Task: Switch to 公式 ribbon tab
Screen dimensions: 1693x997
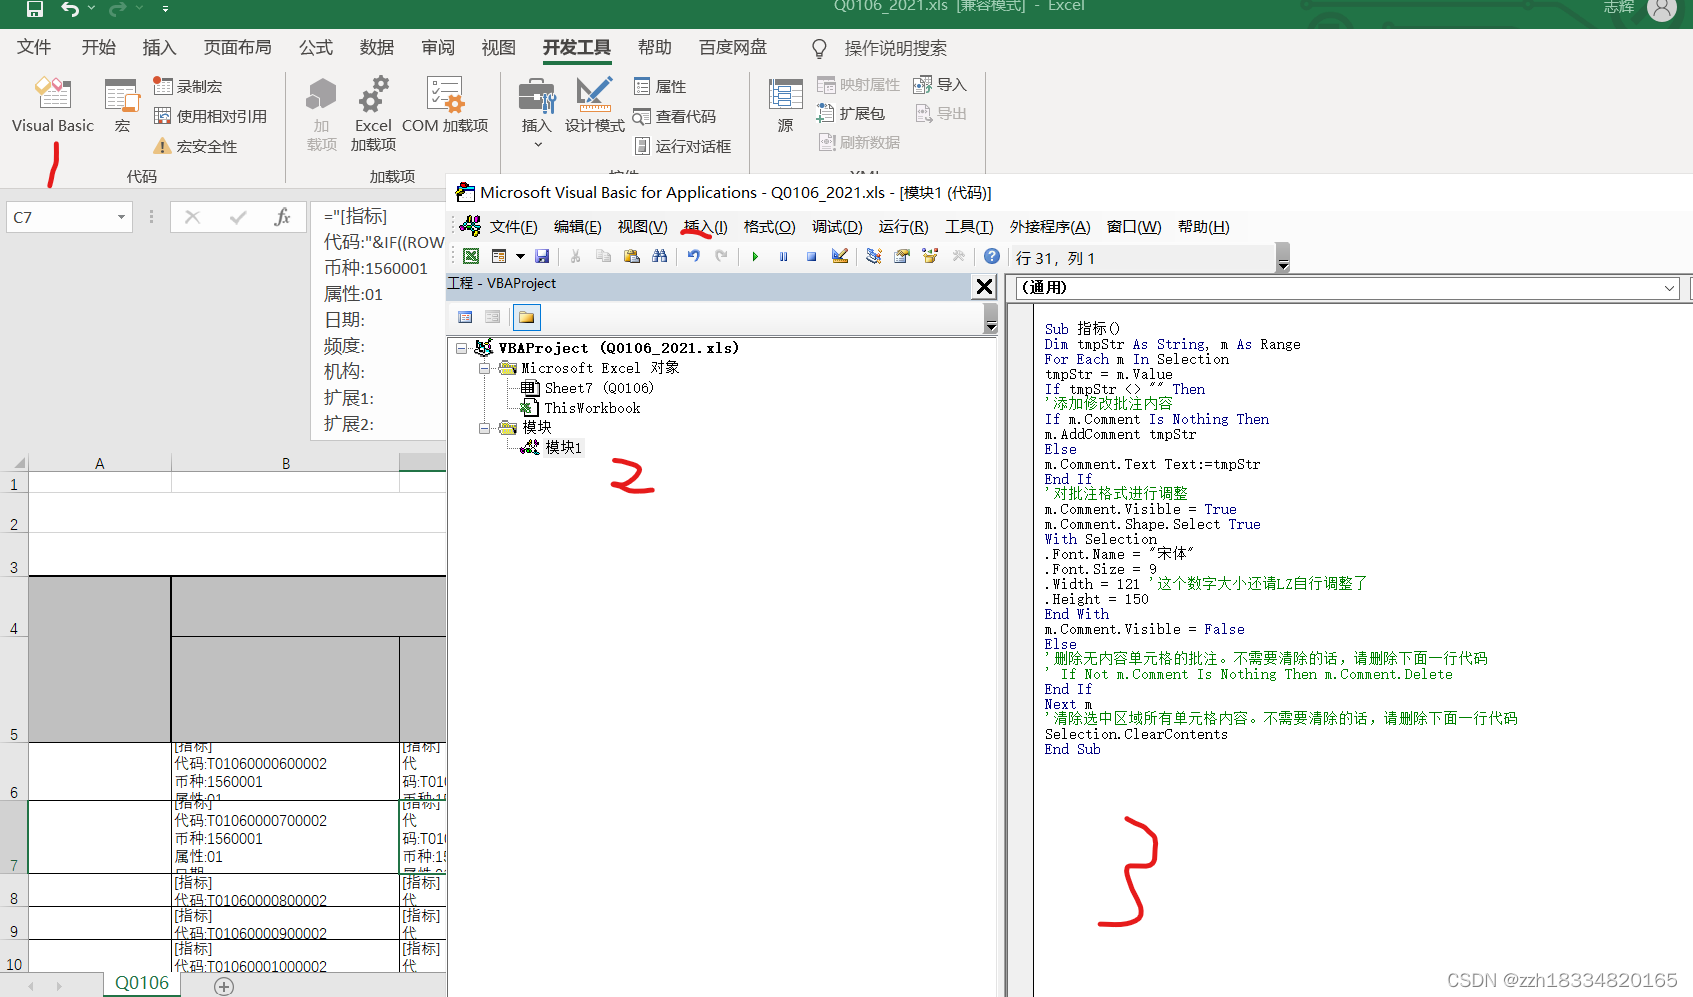Action: tap(315, 47)
